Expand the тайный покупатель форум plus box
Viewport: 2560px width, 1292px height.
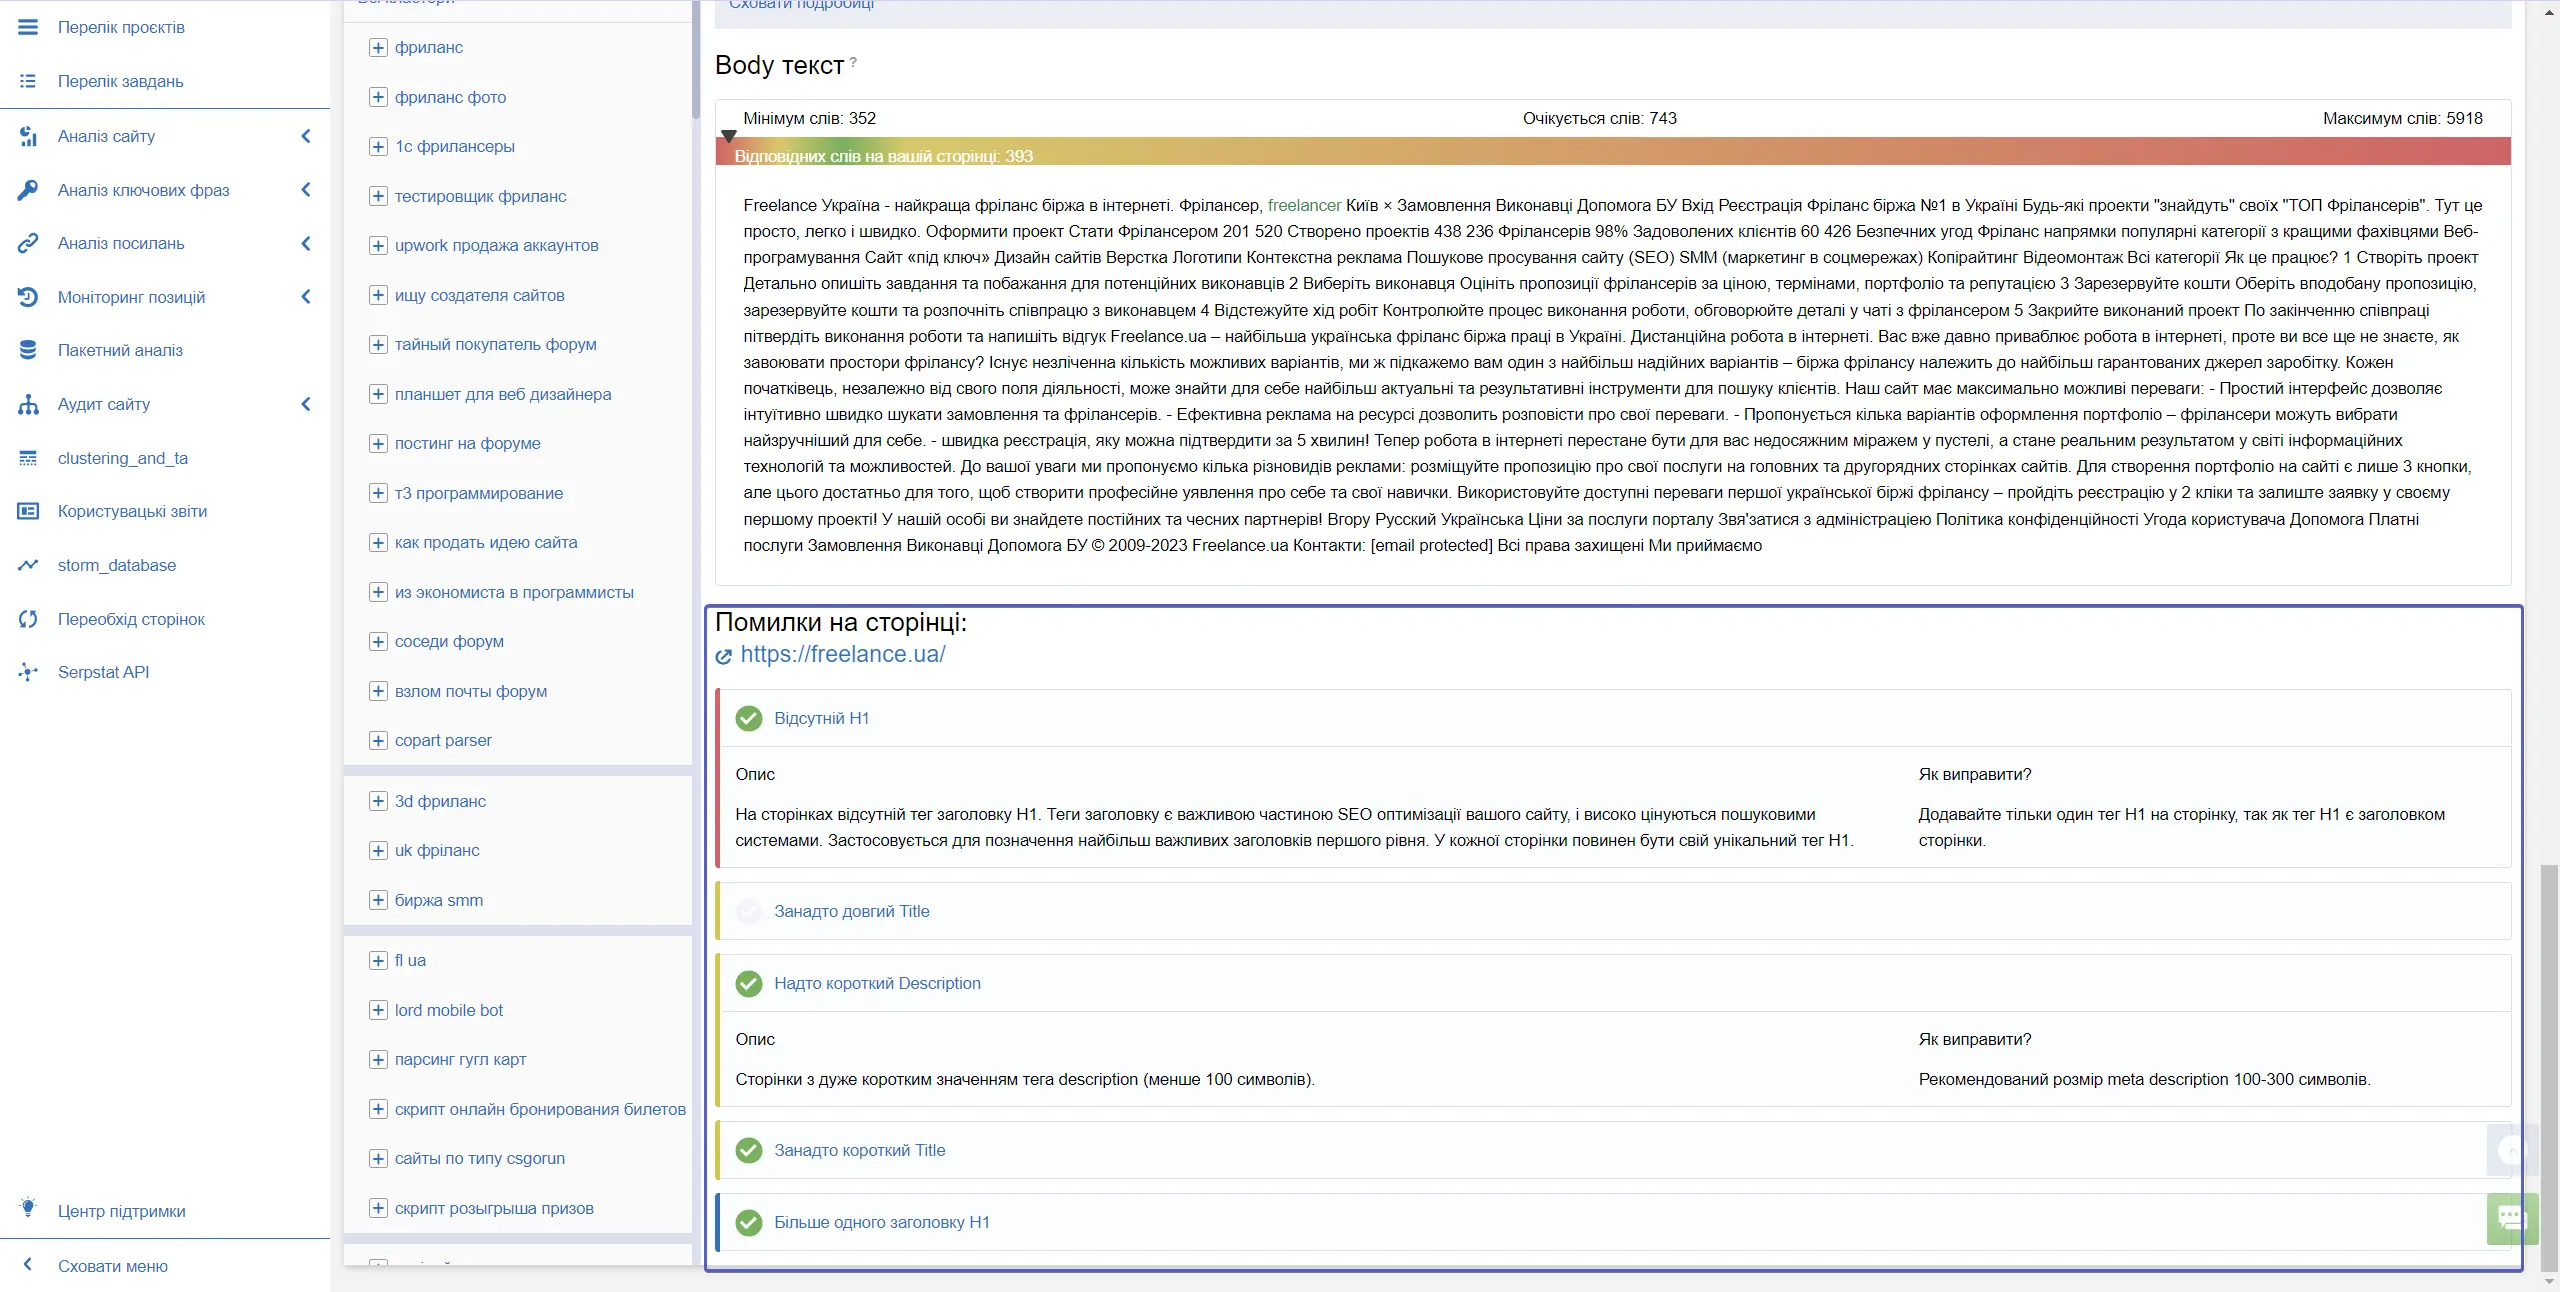[378, 344]
